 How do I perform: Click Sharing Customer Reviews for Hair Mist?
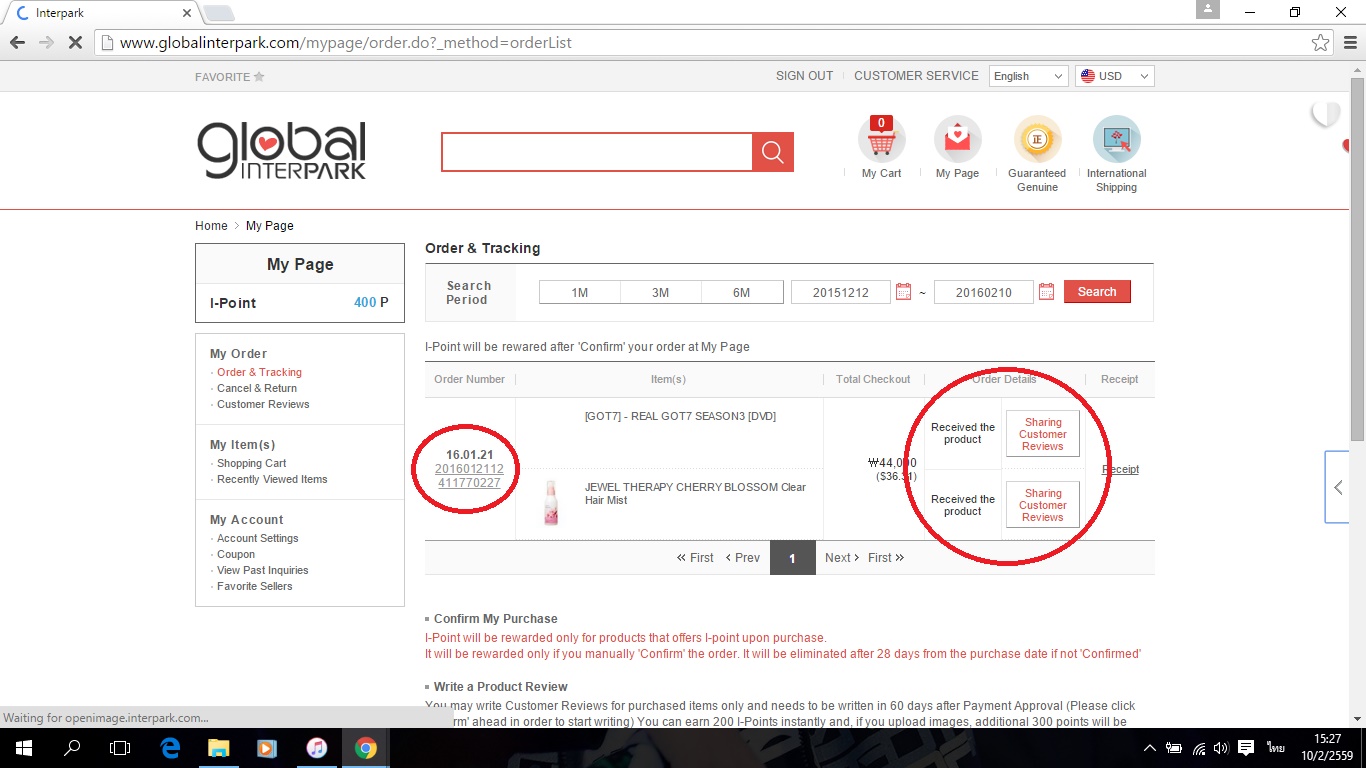1043,505
